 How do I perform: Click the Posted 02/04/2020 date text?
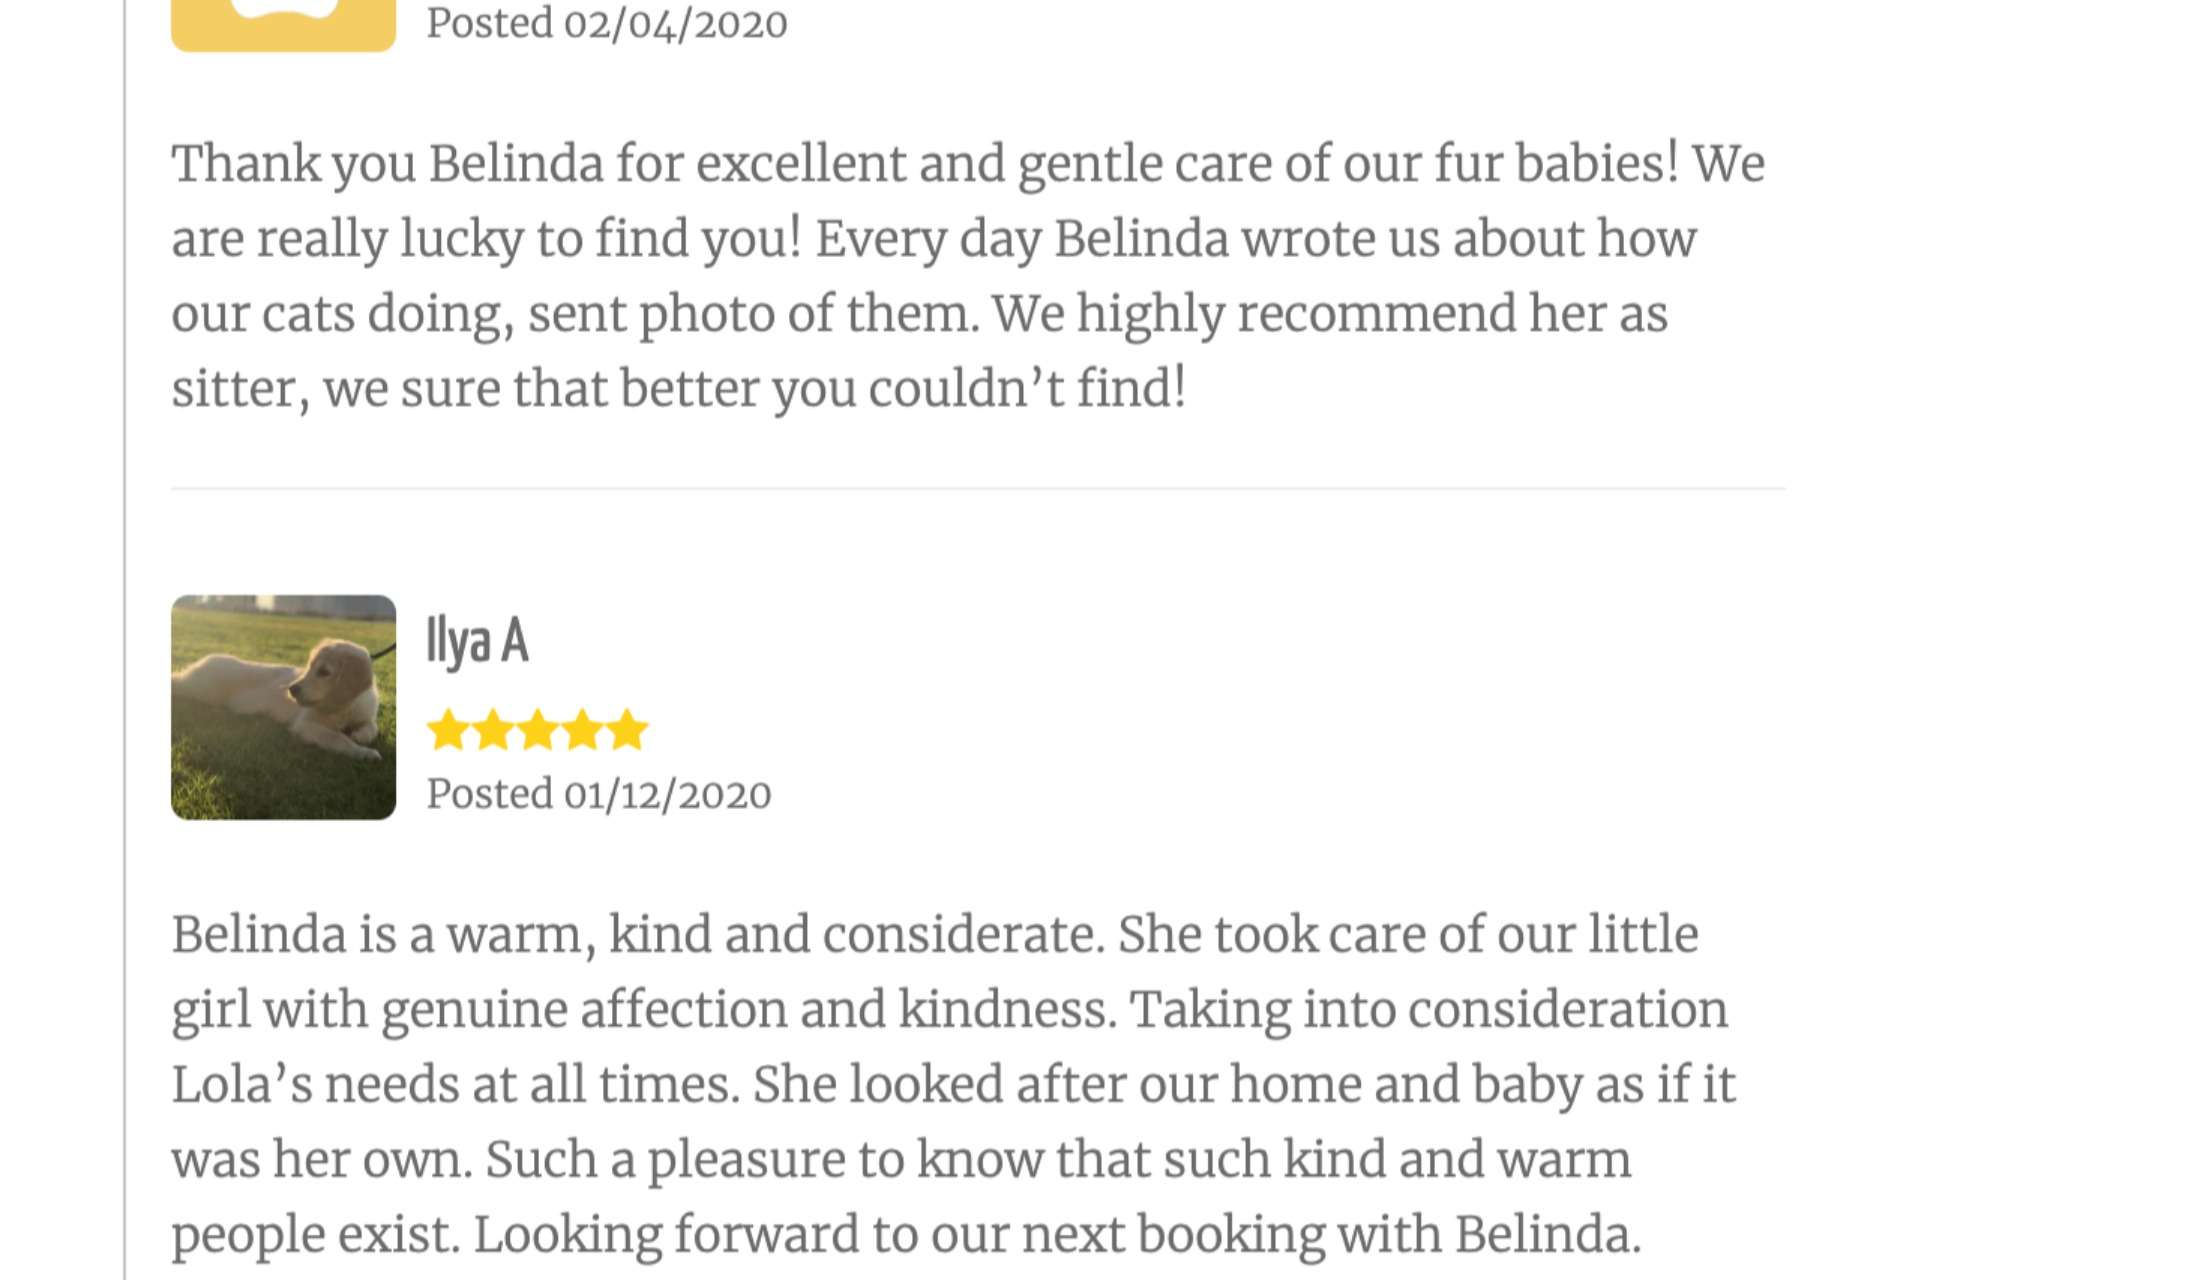[x=607, y=24]
